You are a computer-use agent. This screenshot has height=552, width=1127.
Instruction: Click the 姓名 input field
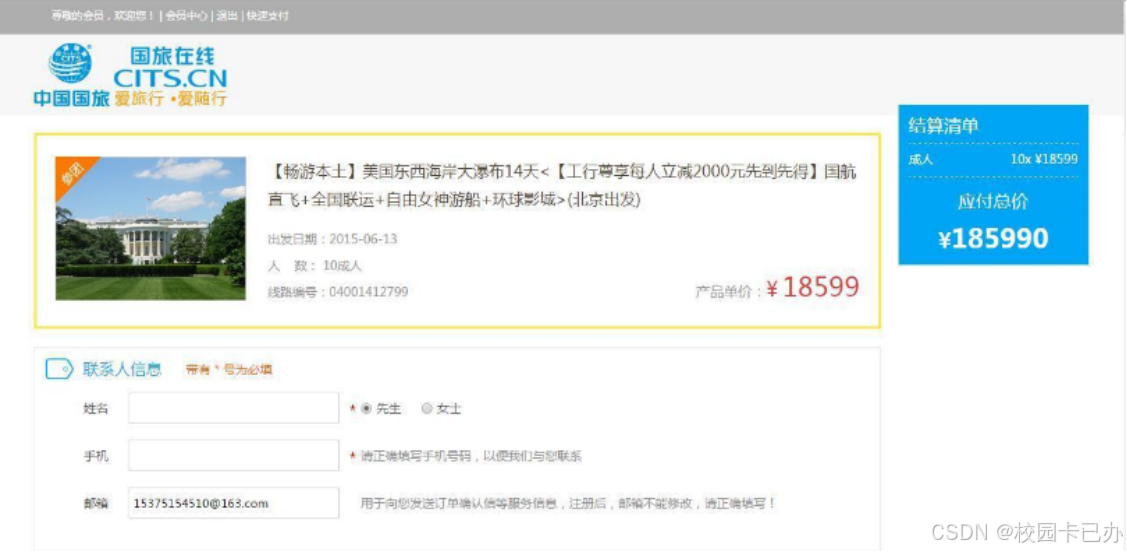pyautogui.click(x=234, y=408)
